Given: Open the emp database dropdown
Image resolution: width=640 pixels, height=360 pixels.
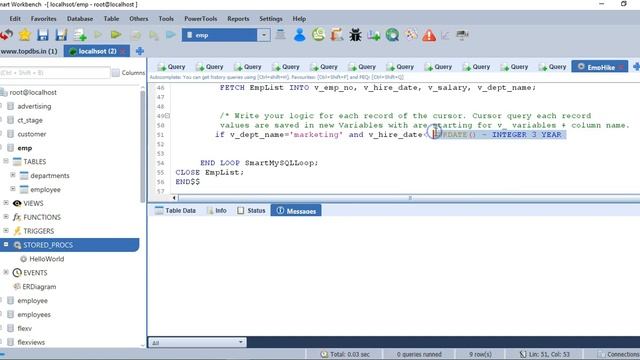Looking at the screenshot, I should (x=264, y=35).
